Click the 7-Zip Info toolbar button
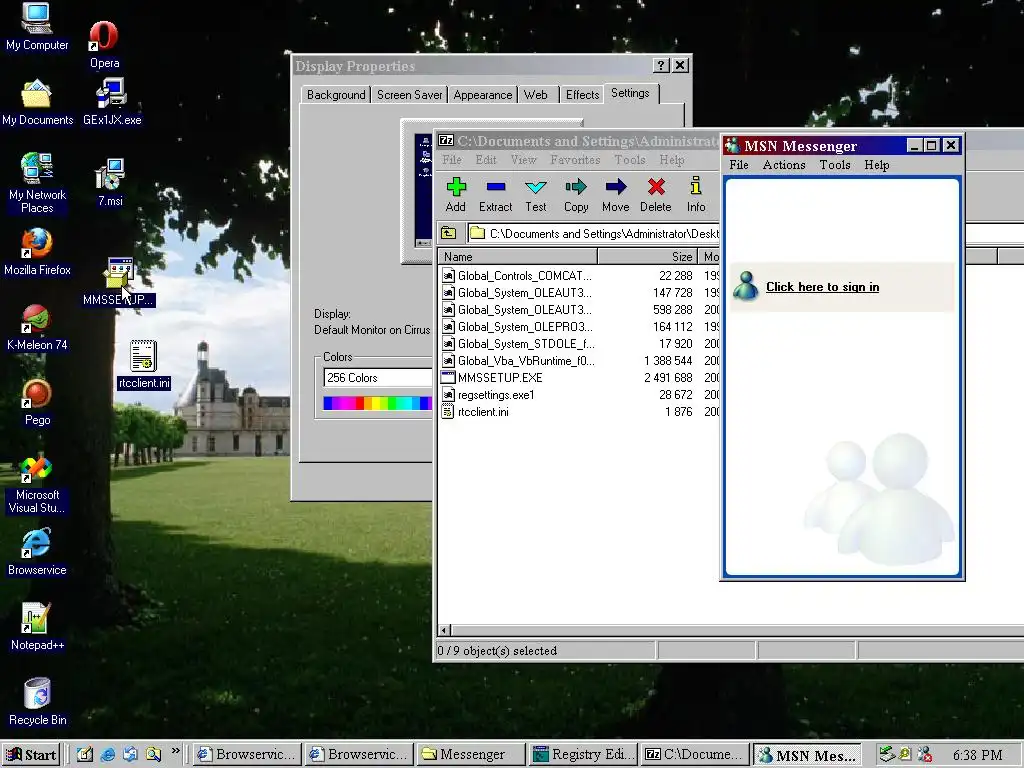The width and height of the screenshot is (1024, 768). pyautogui.click(x=696, y=195)
